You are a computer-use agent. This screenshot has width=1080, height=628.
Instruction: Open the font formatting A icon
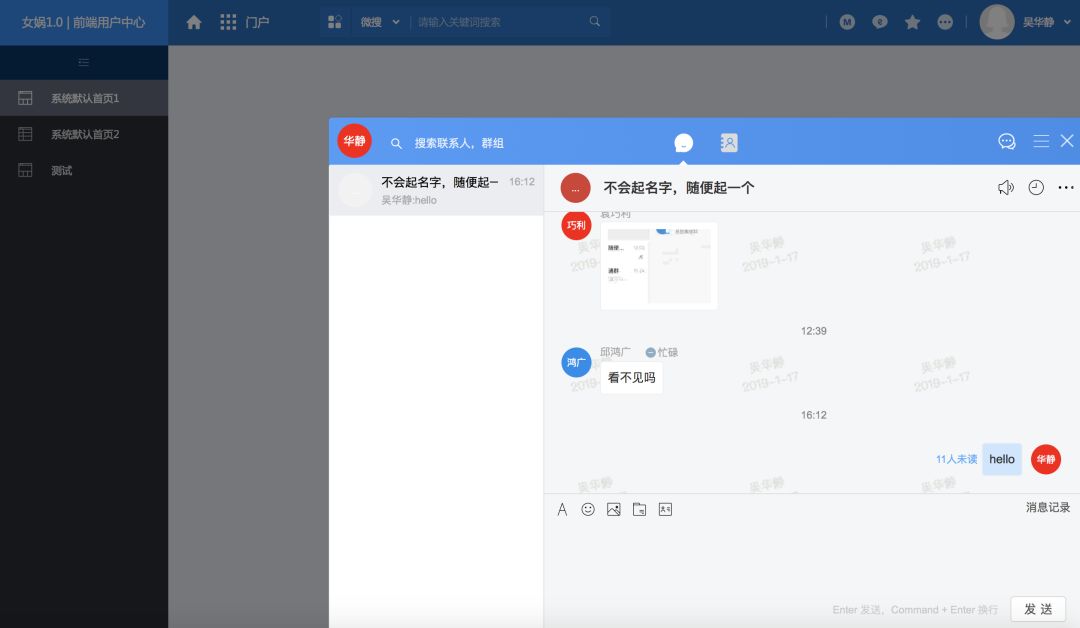tap(562, 510)
